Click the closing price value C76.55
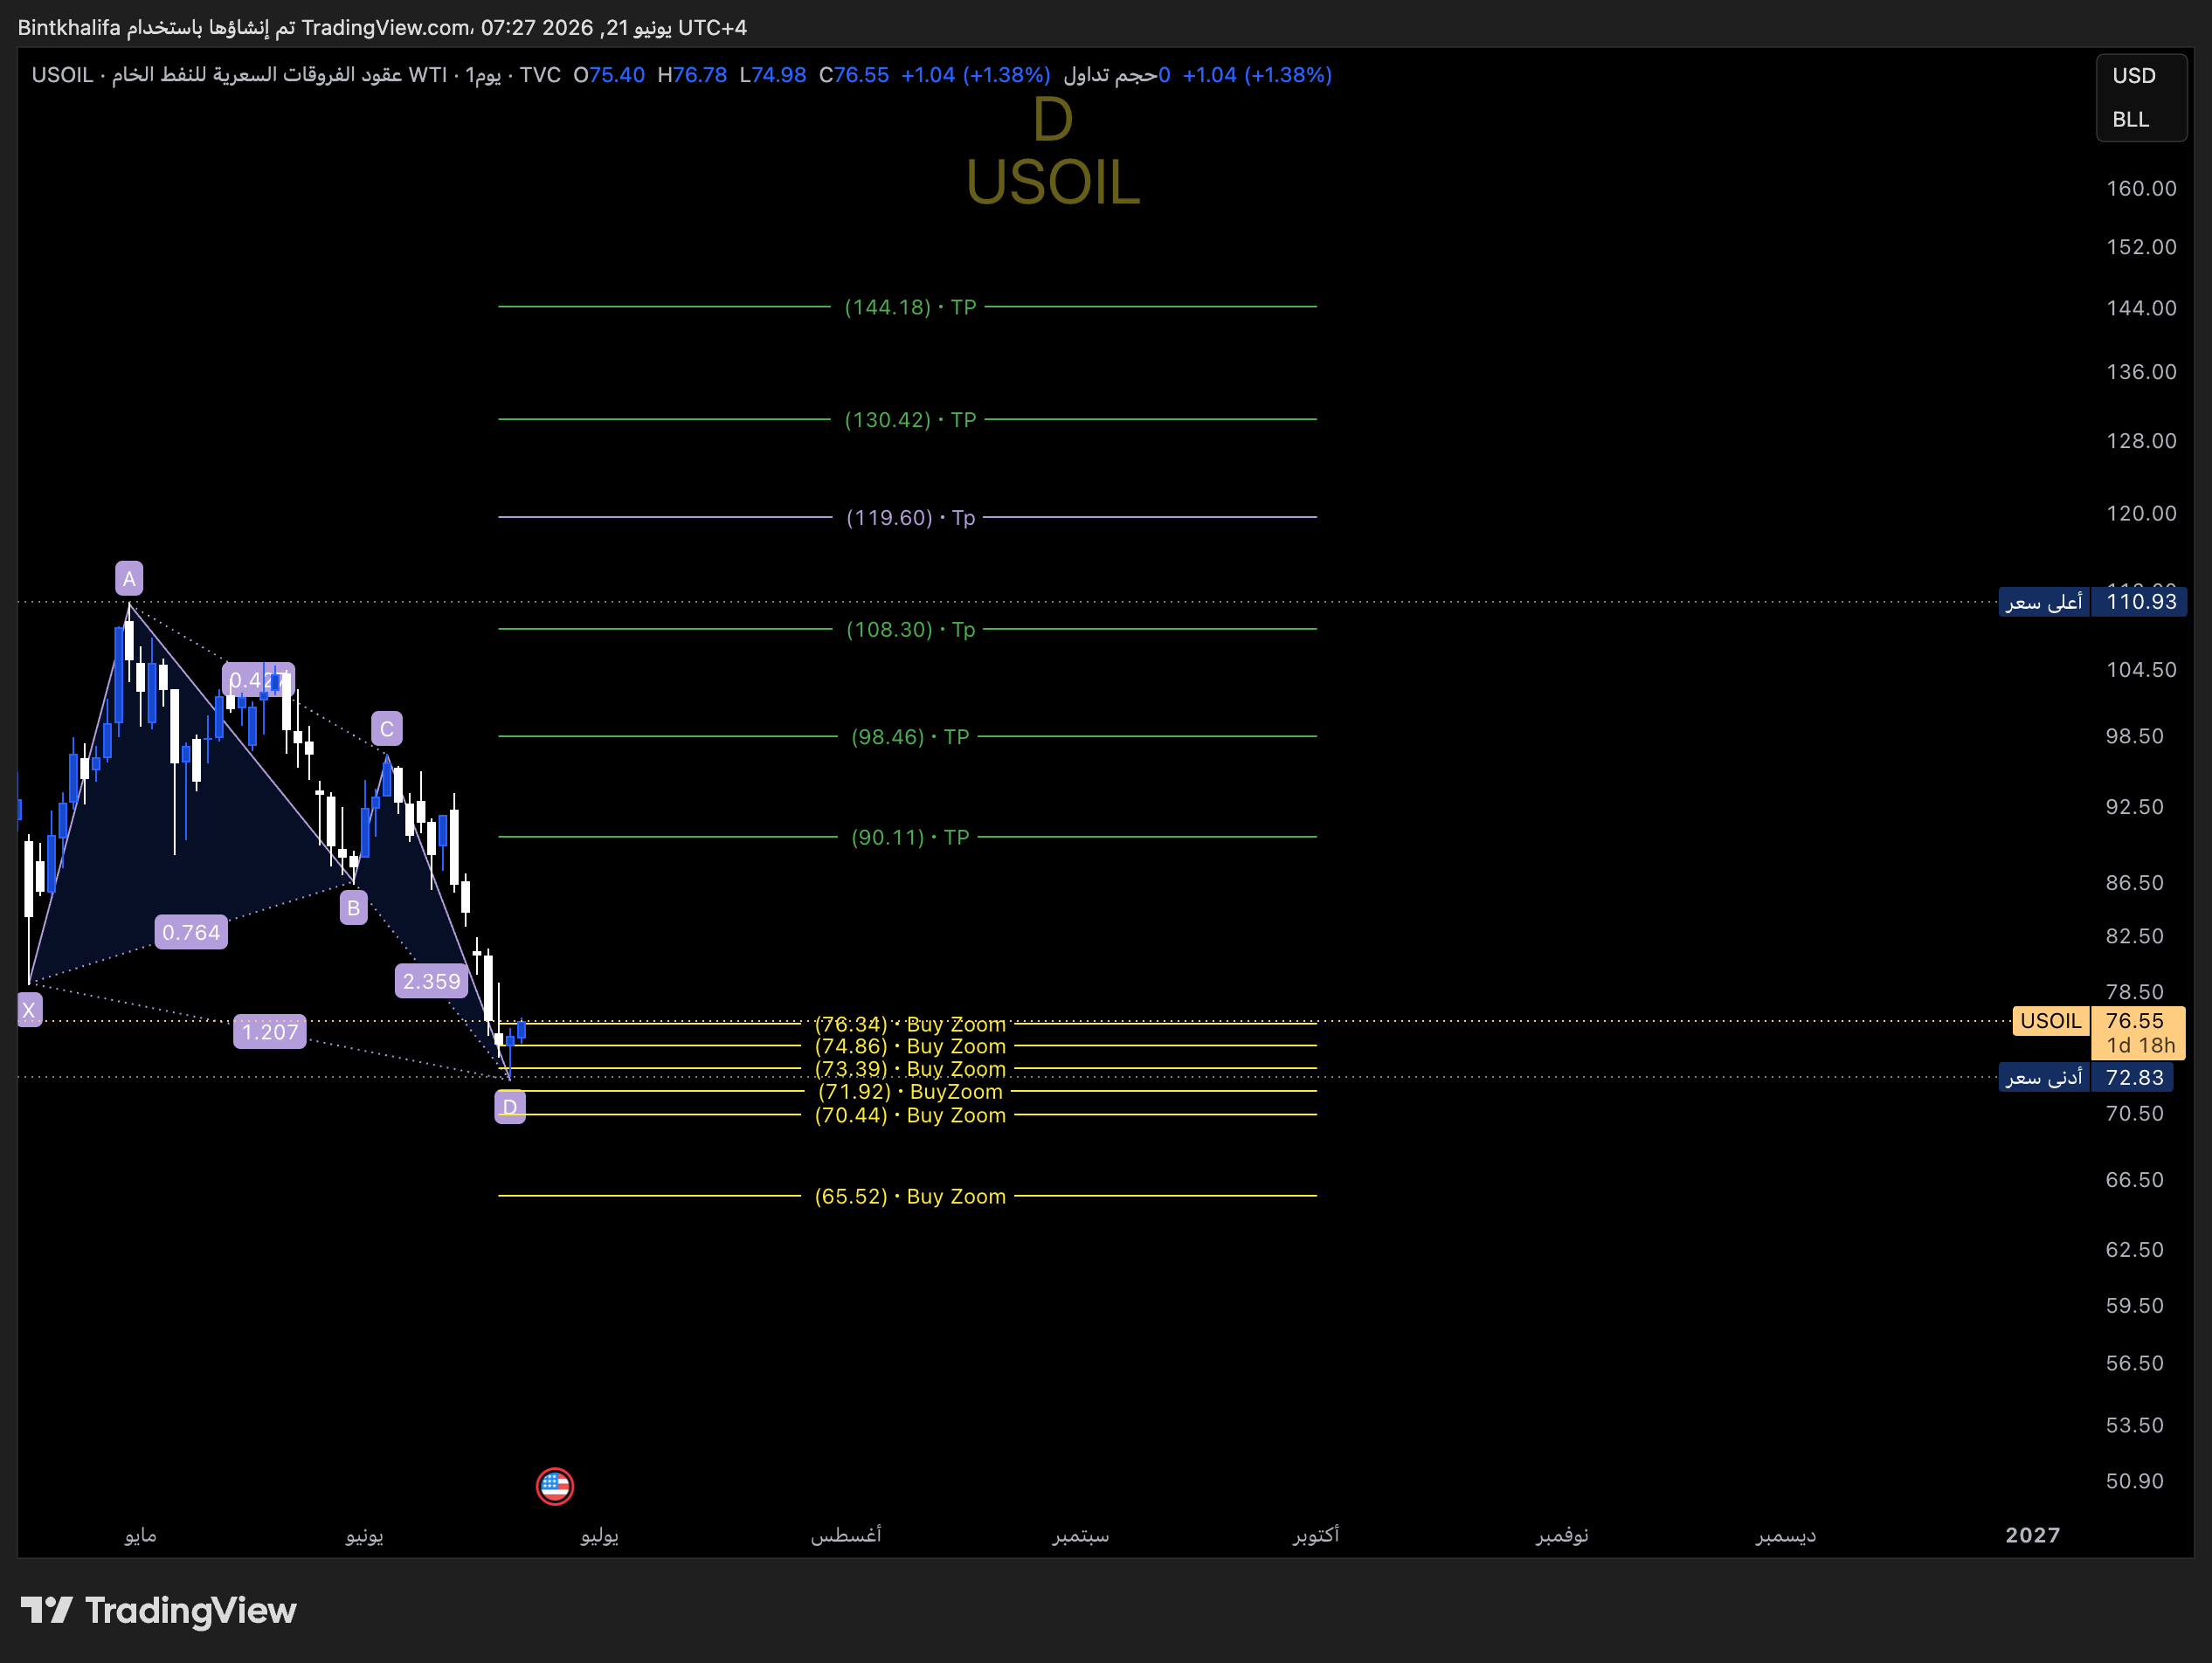The image size is (2212, 1663). coord(854,75)
